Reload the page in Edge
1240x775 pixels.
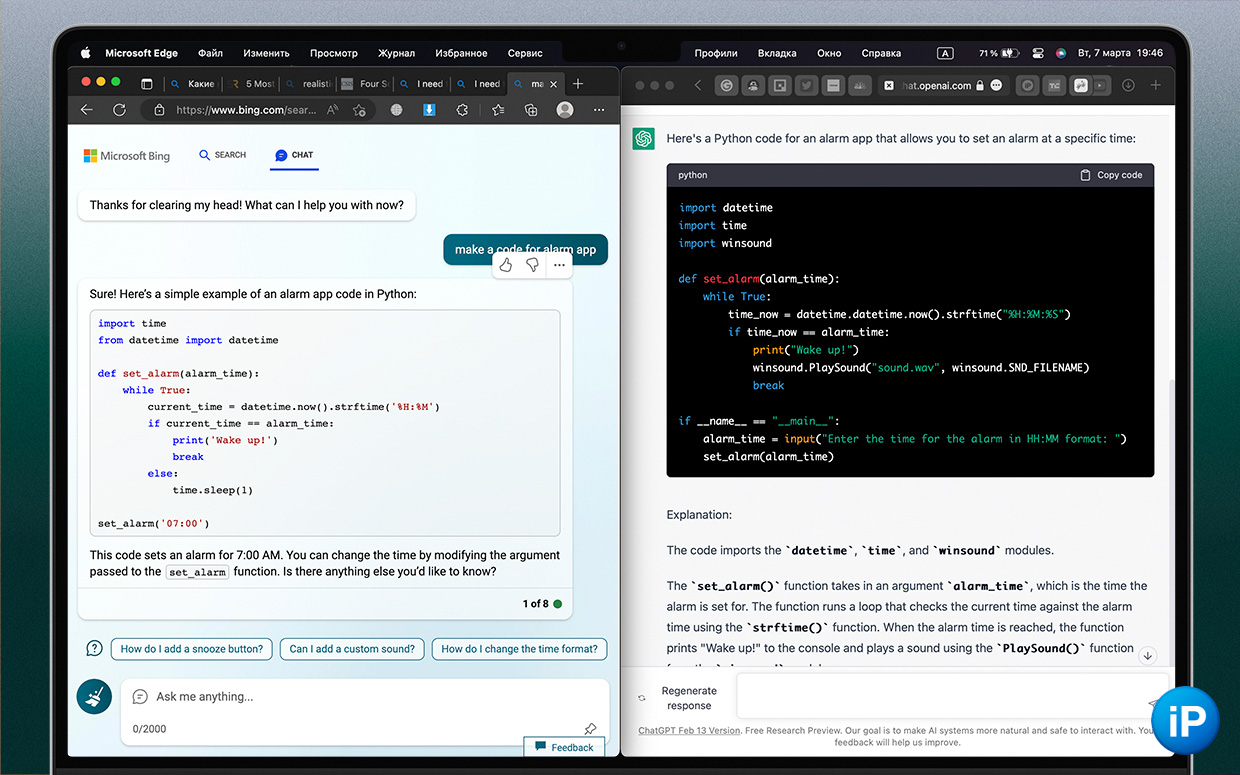[x=119, y=110]
